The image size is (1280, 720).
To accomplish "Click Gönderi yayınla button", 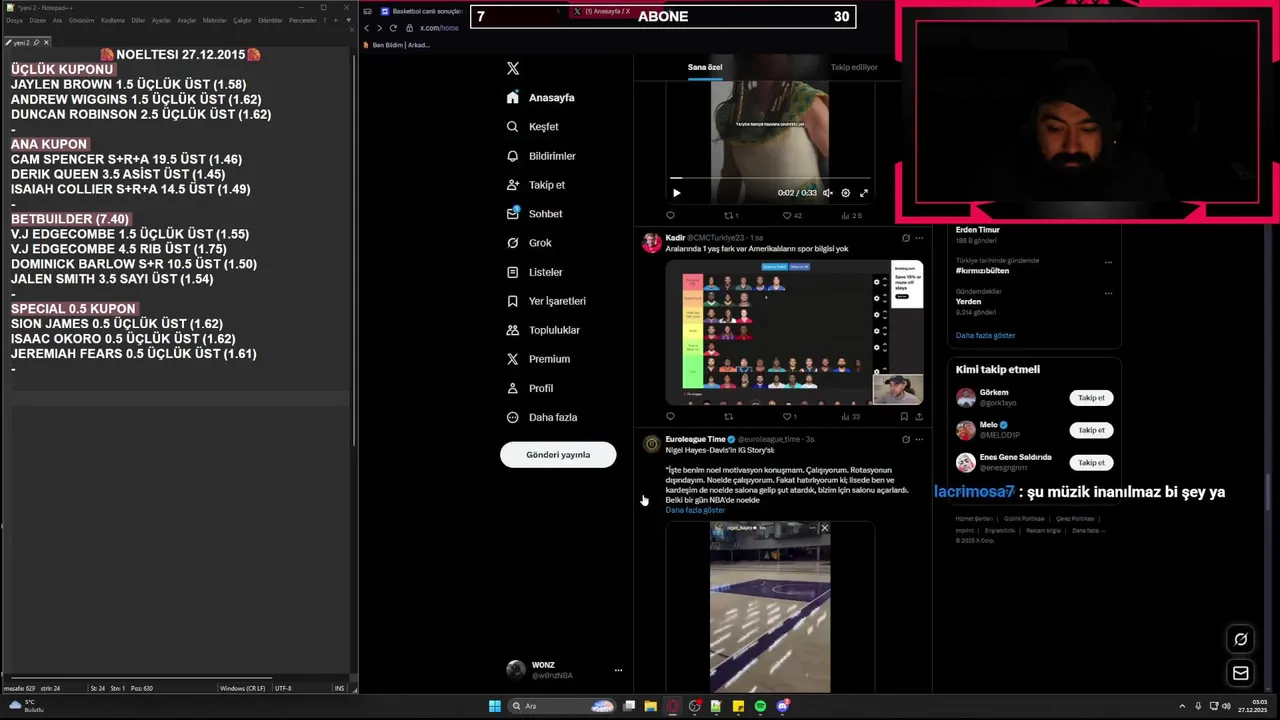I will 558,454.
